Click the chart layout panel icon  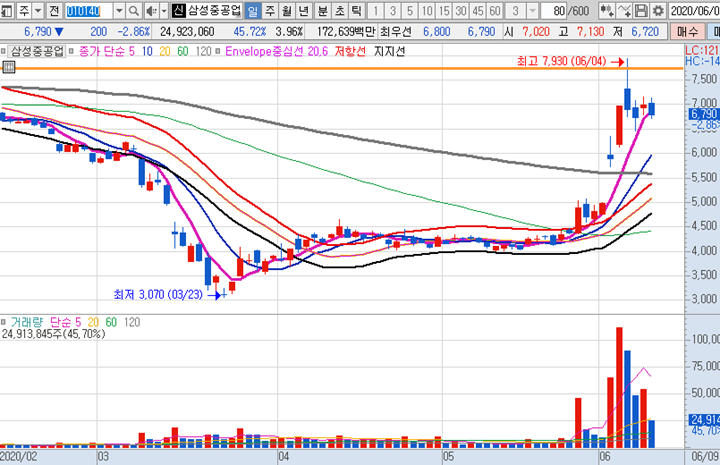click(6, 11)
